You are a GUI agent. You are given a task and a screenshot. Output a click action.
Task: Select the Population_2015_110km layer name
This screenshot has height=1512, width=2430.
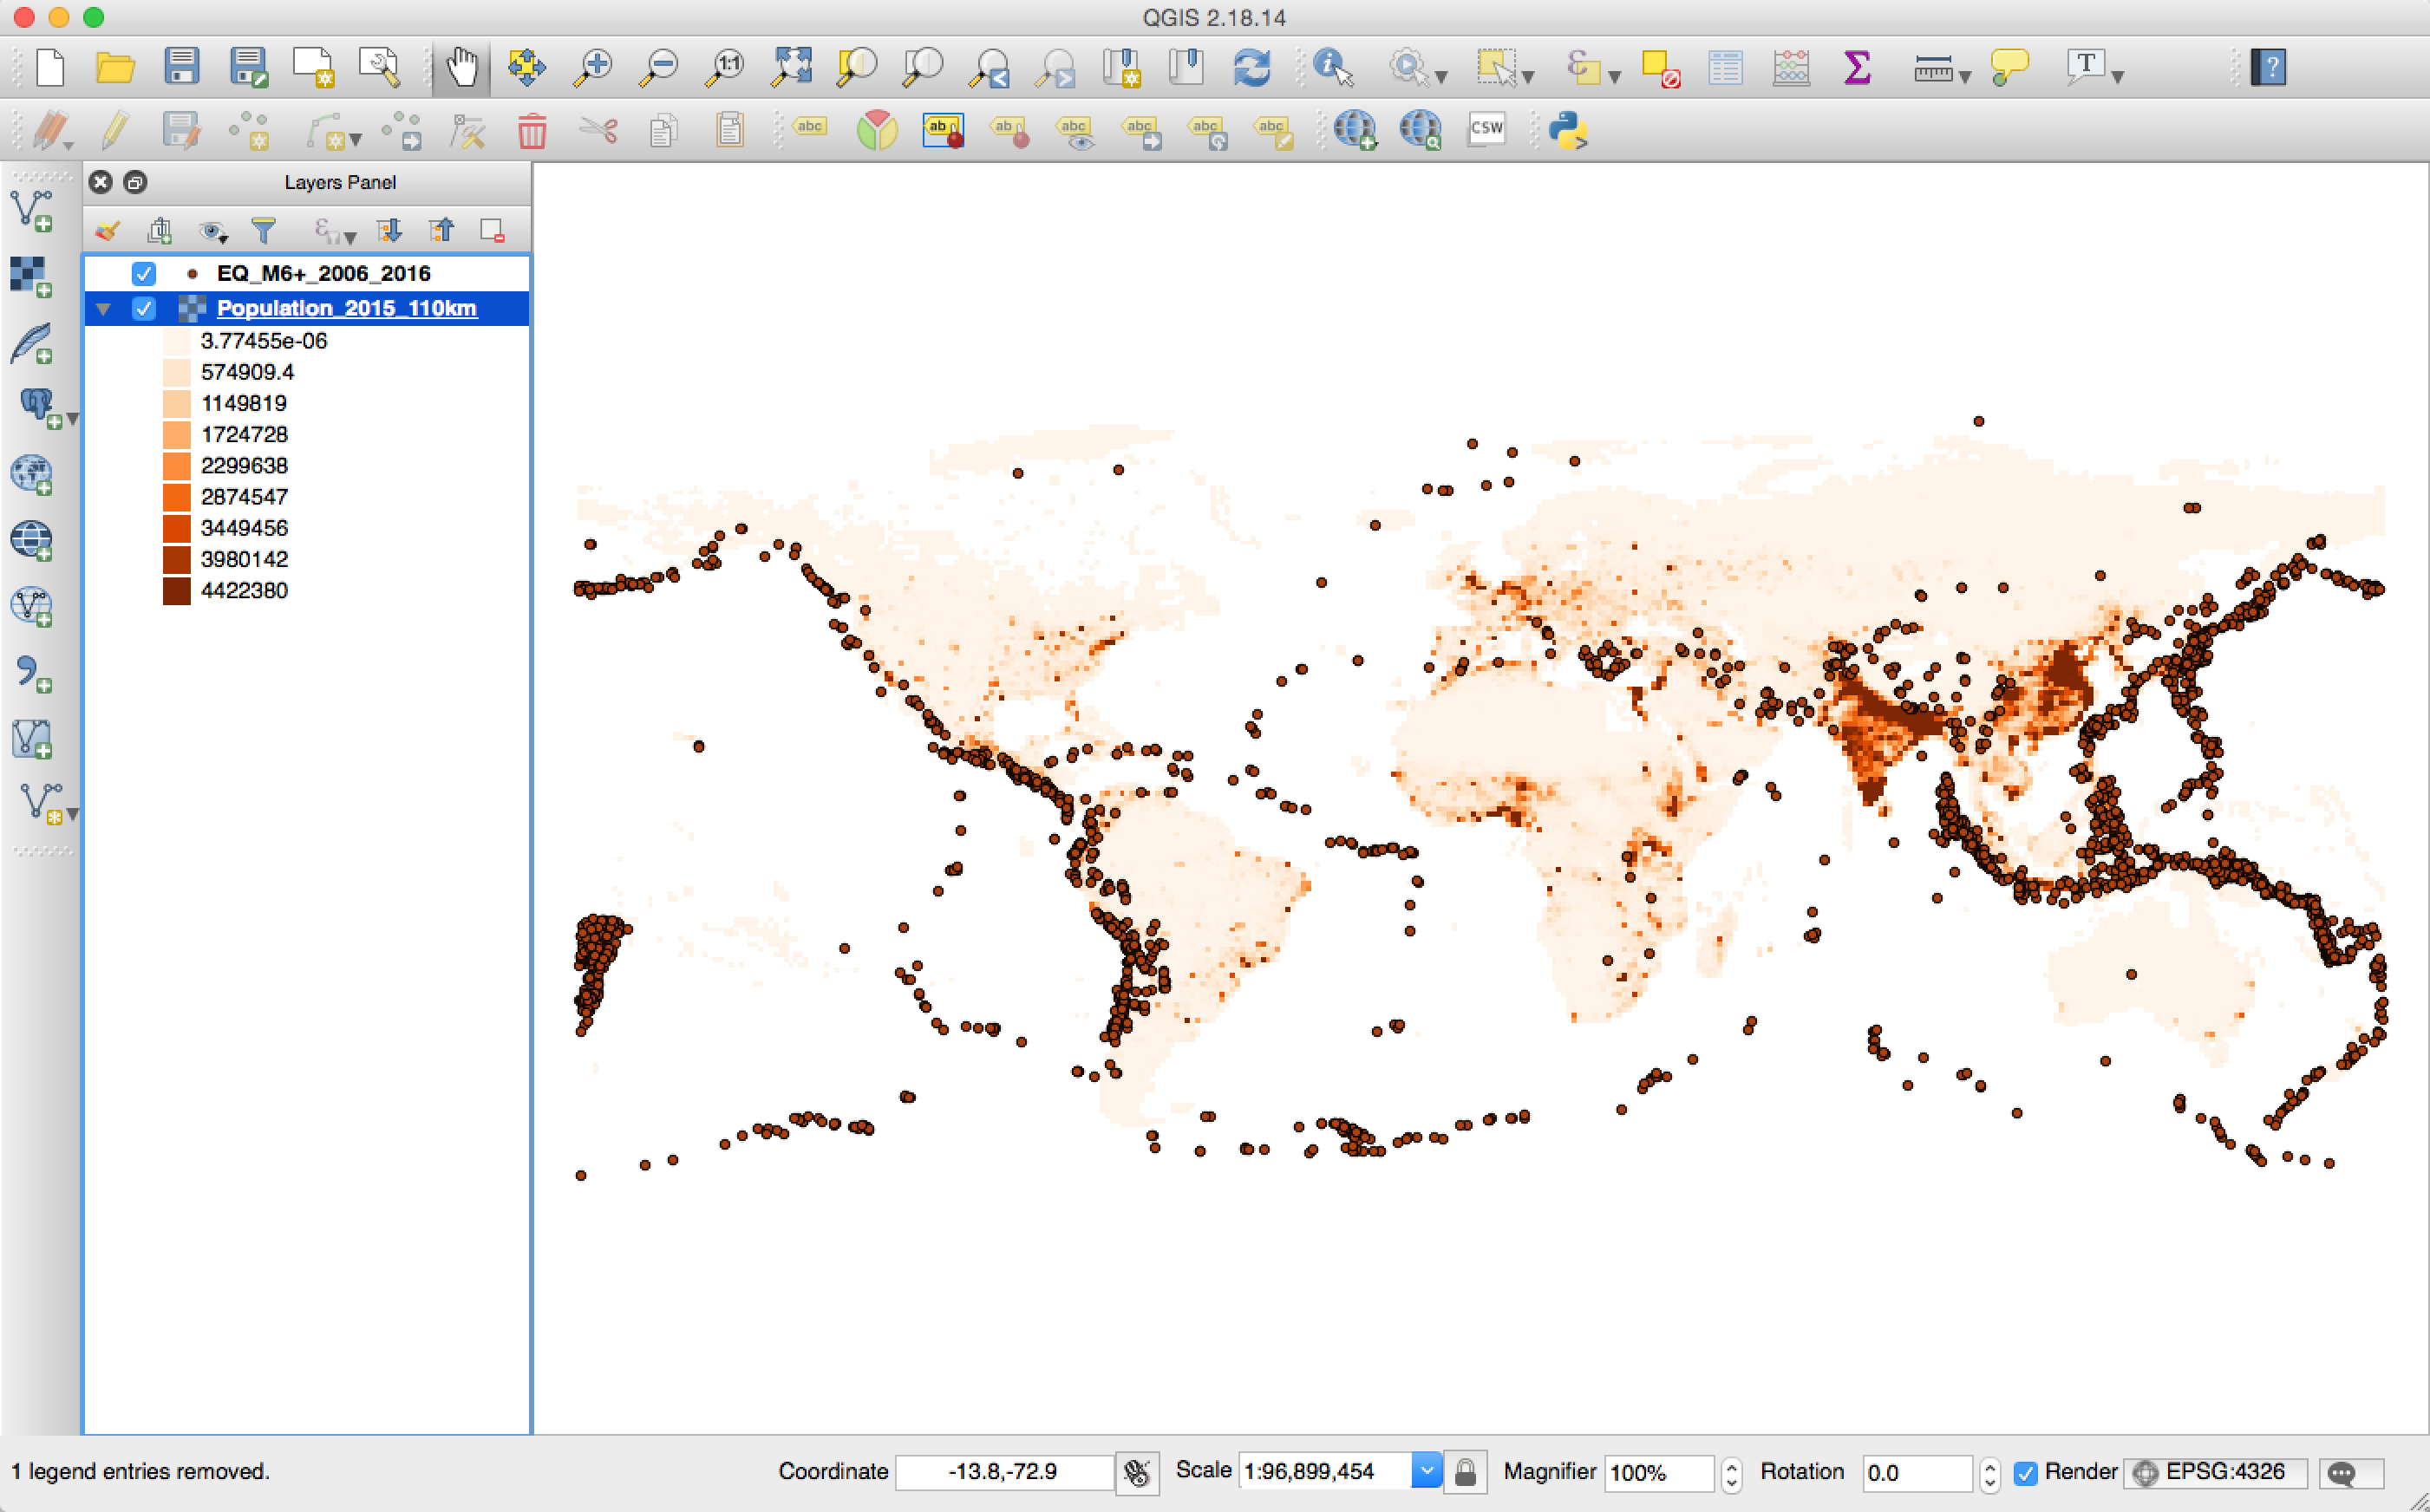[346, 308]
